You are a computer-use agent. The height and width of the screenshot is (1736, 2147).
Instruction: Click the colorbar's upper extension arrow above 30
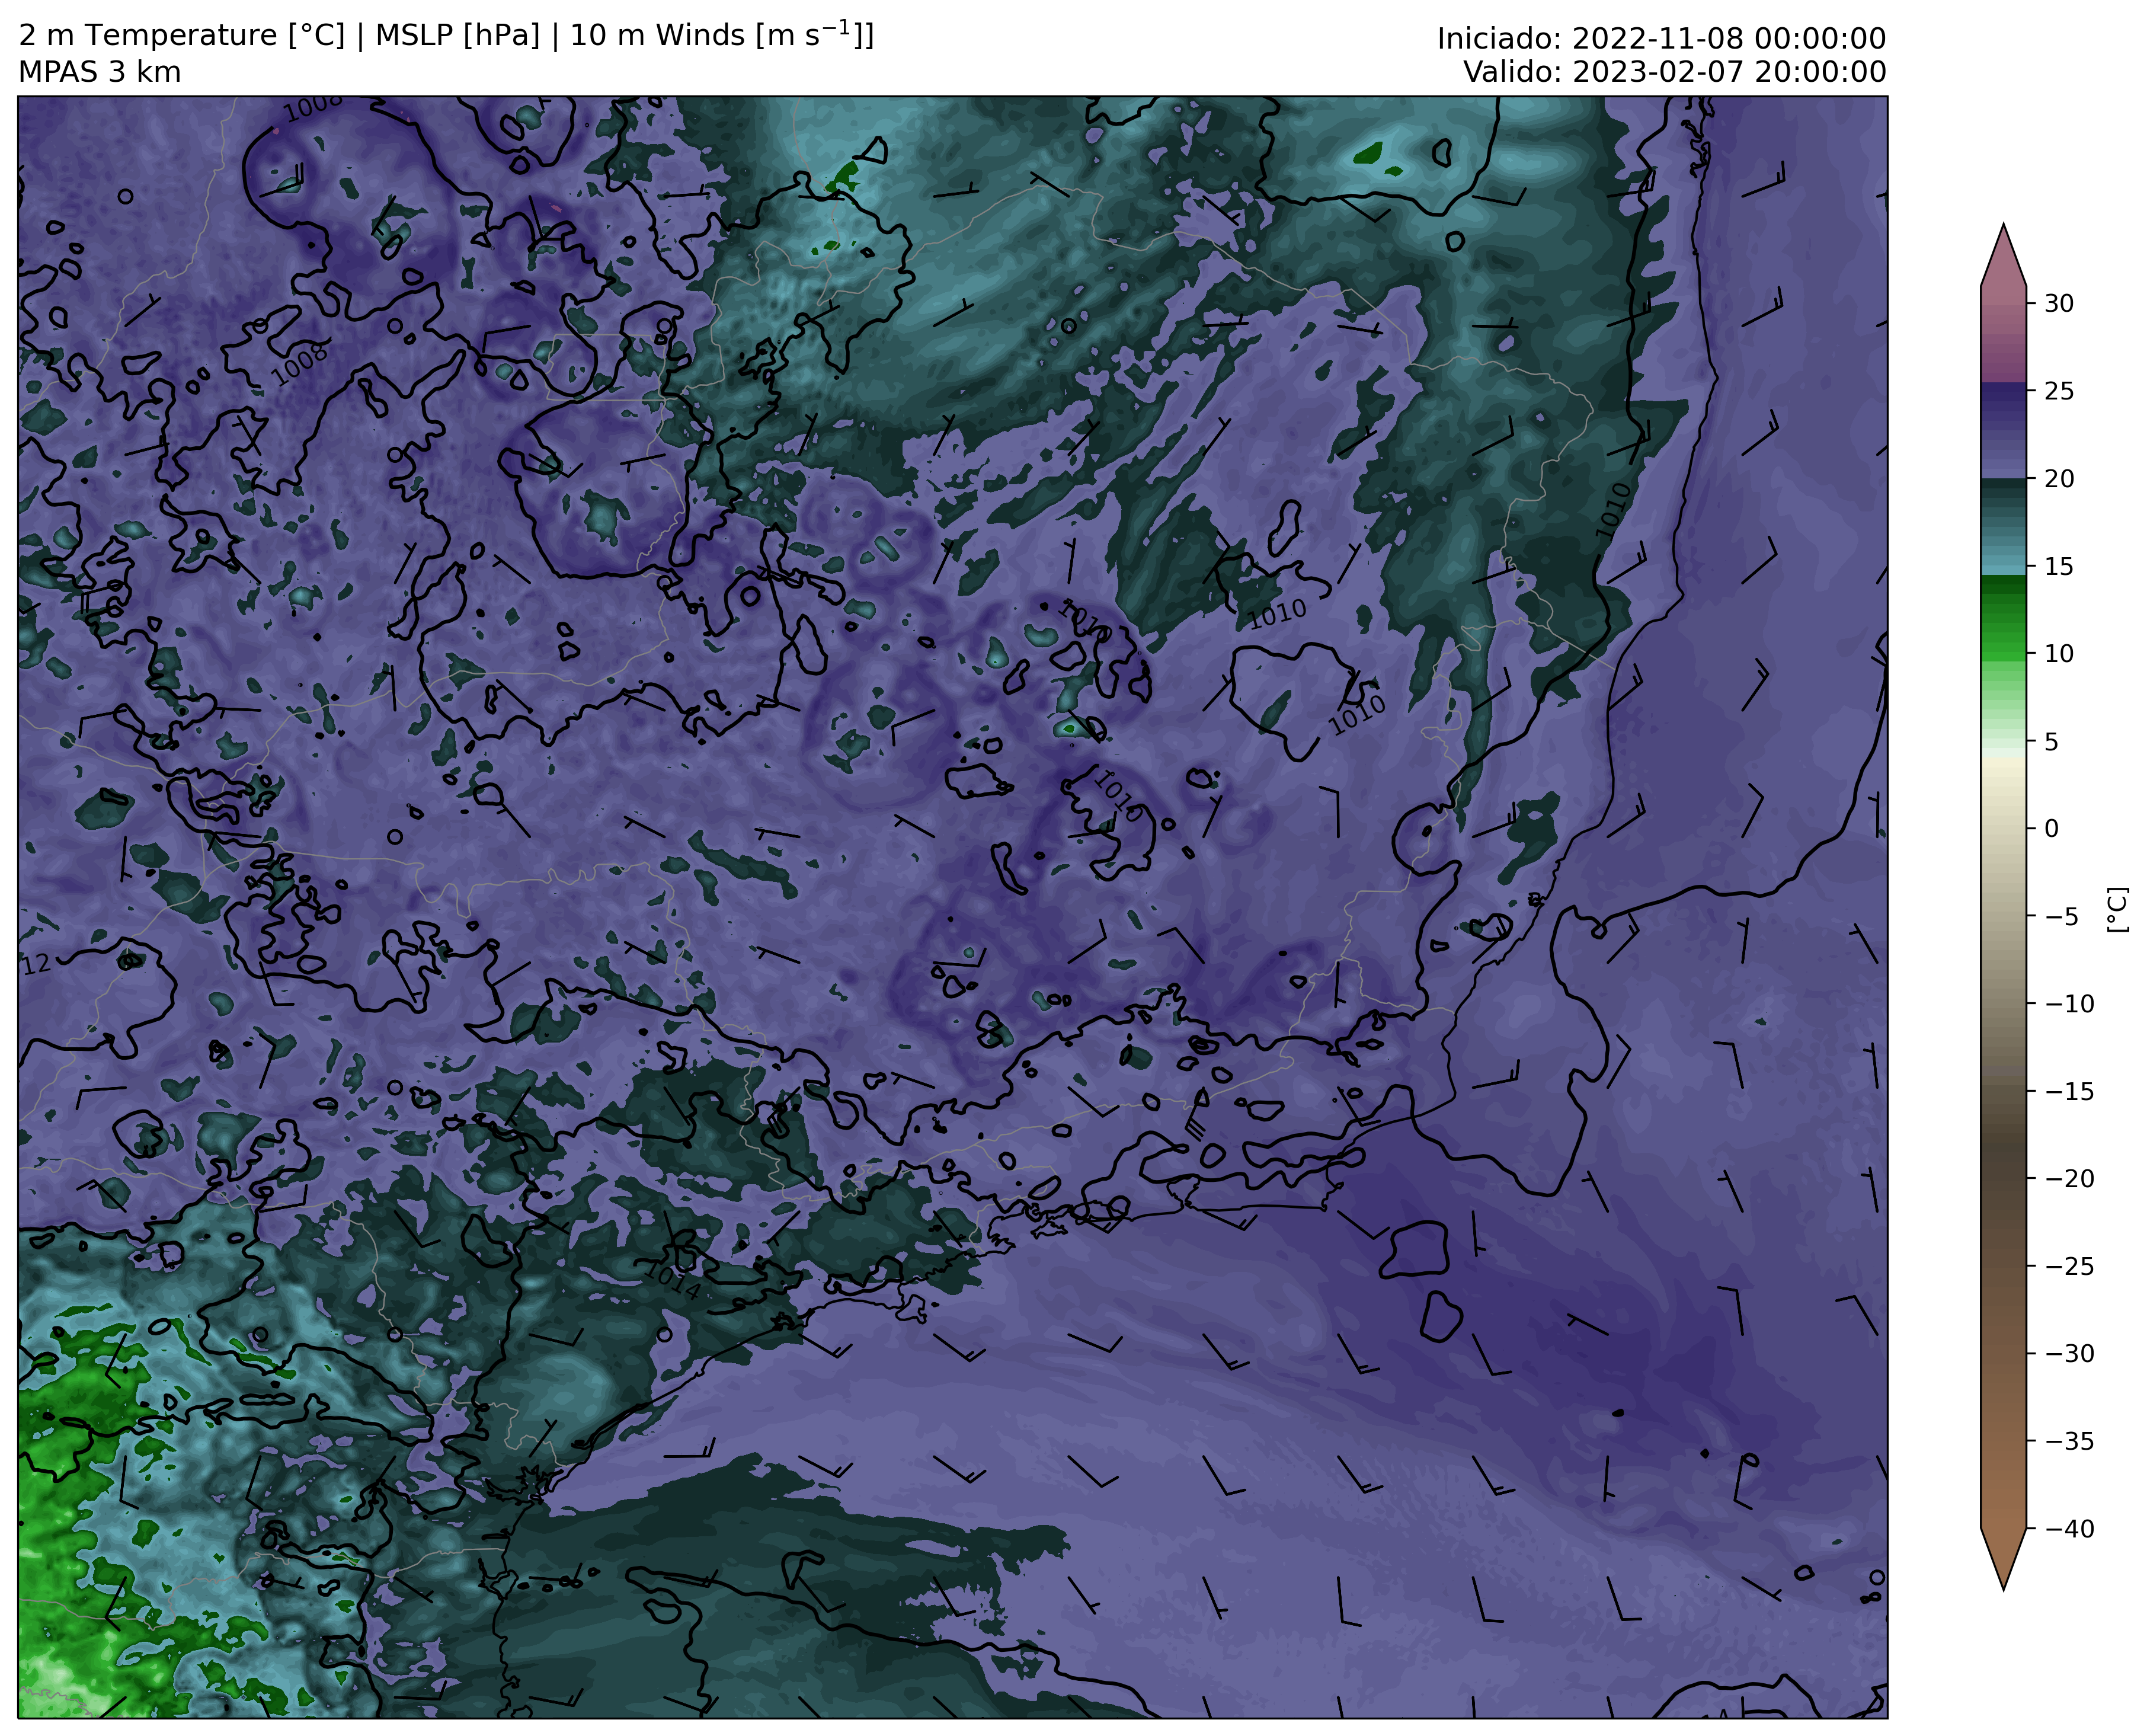coord(2003,258)
